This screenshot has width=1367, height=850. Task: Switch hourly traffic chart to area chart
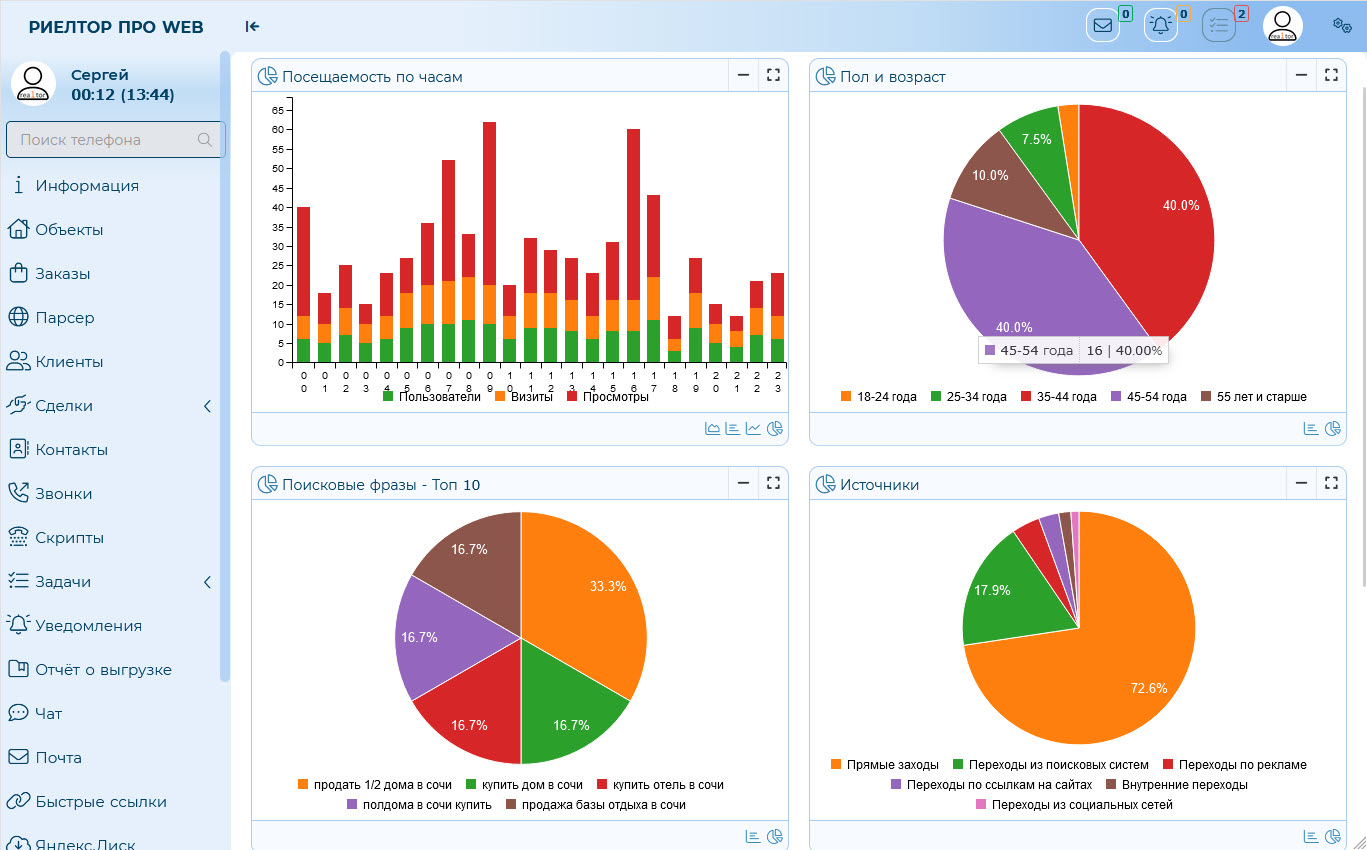713,429
